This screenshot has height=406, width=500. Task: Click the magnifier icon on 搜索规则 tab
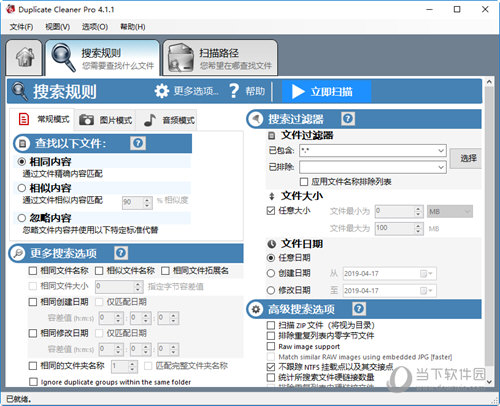pyautogui.click(x=63, y=57)
